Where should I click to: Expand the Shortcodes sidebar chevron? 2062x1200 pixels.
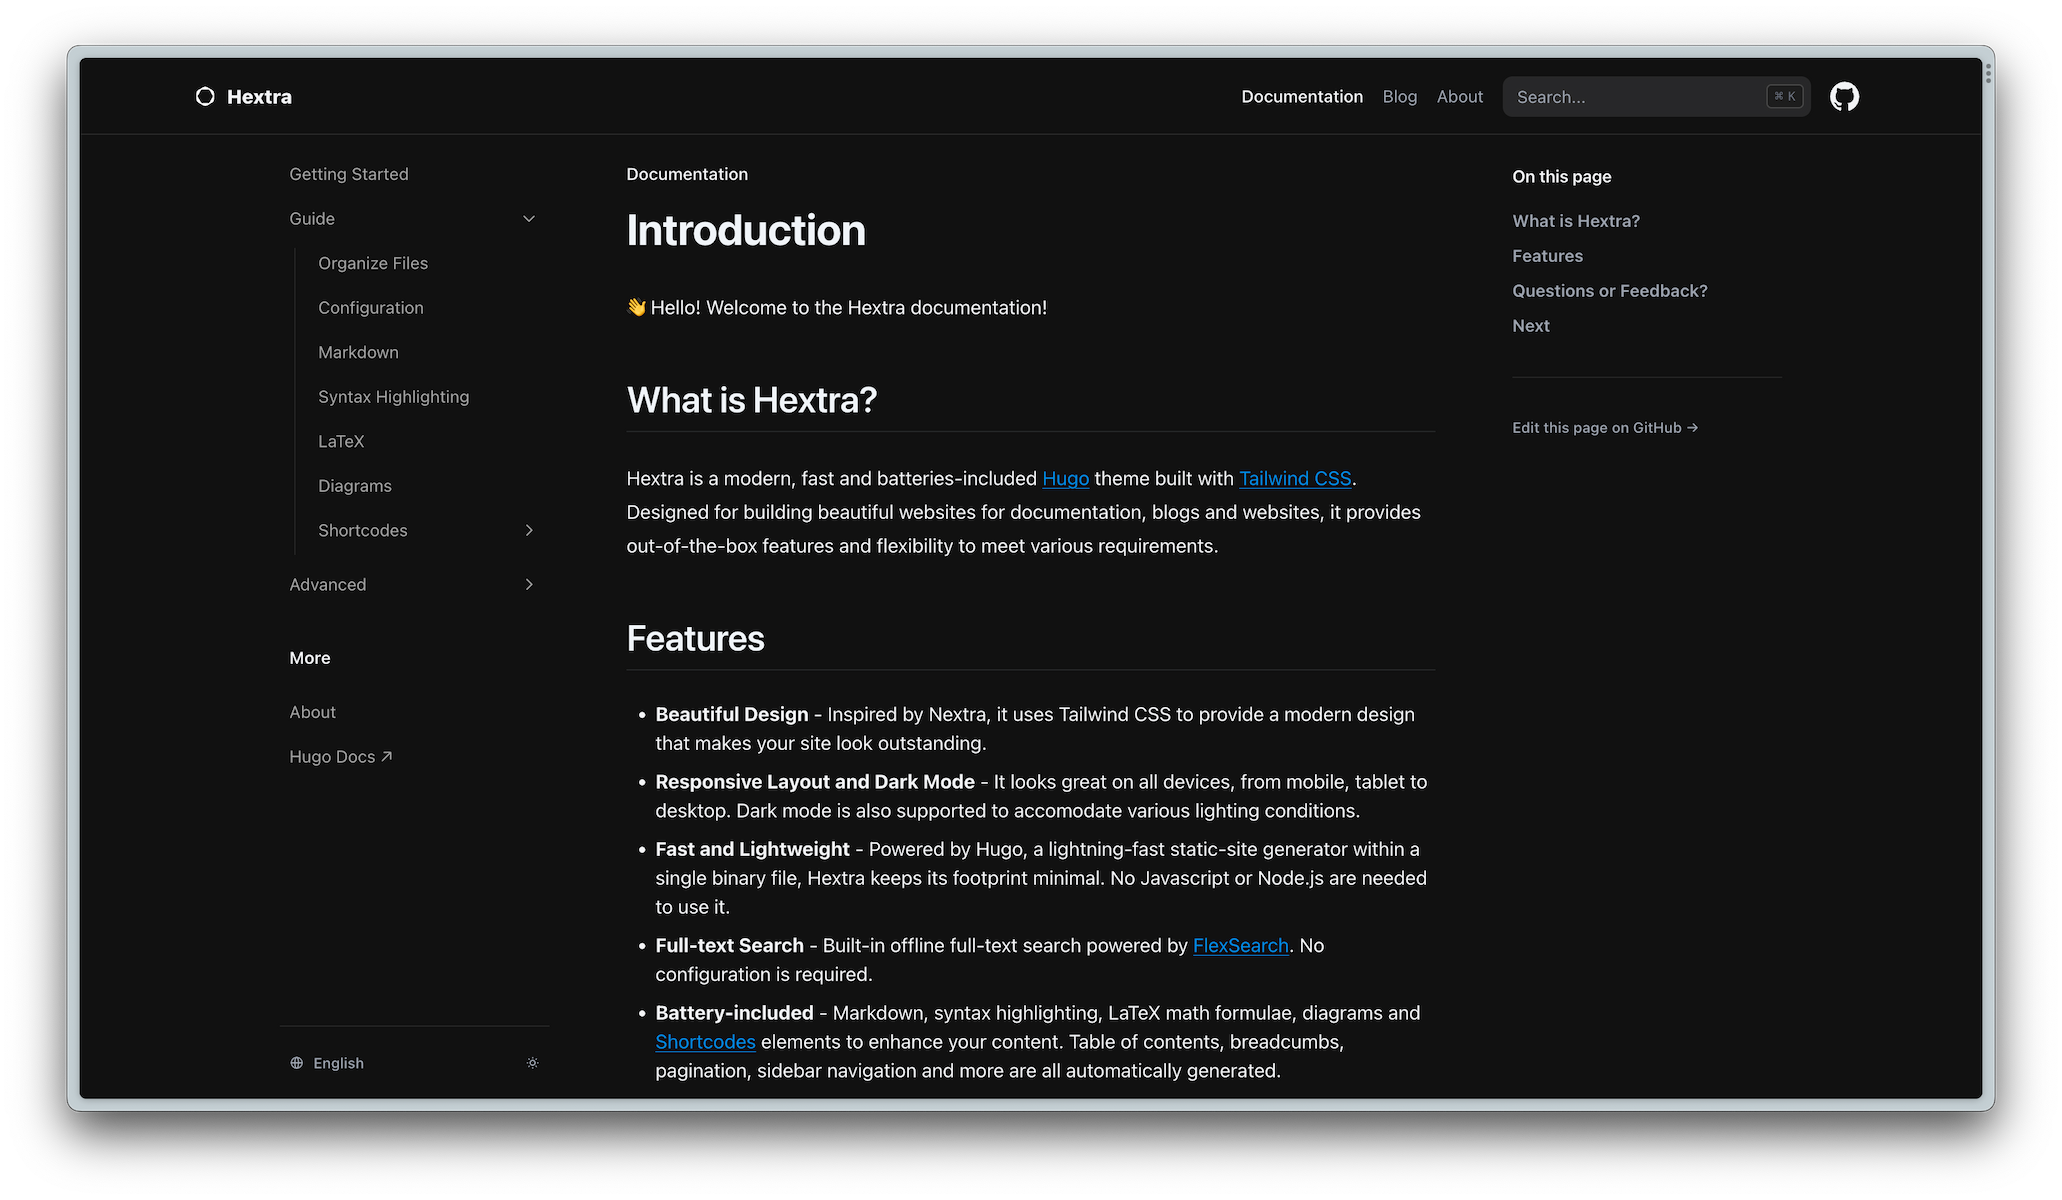(x=529, y=530)
